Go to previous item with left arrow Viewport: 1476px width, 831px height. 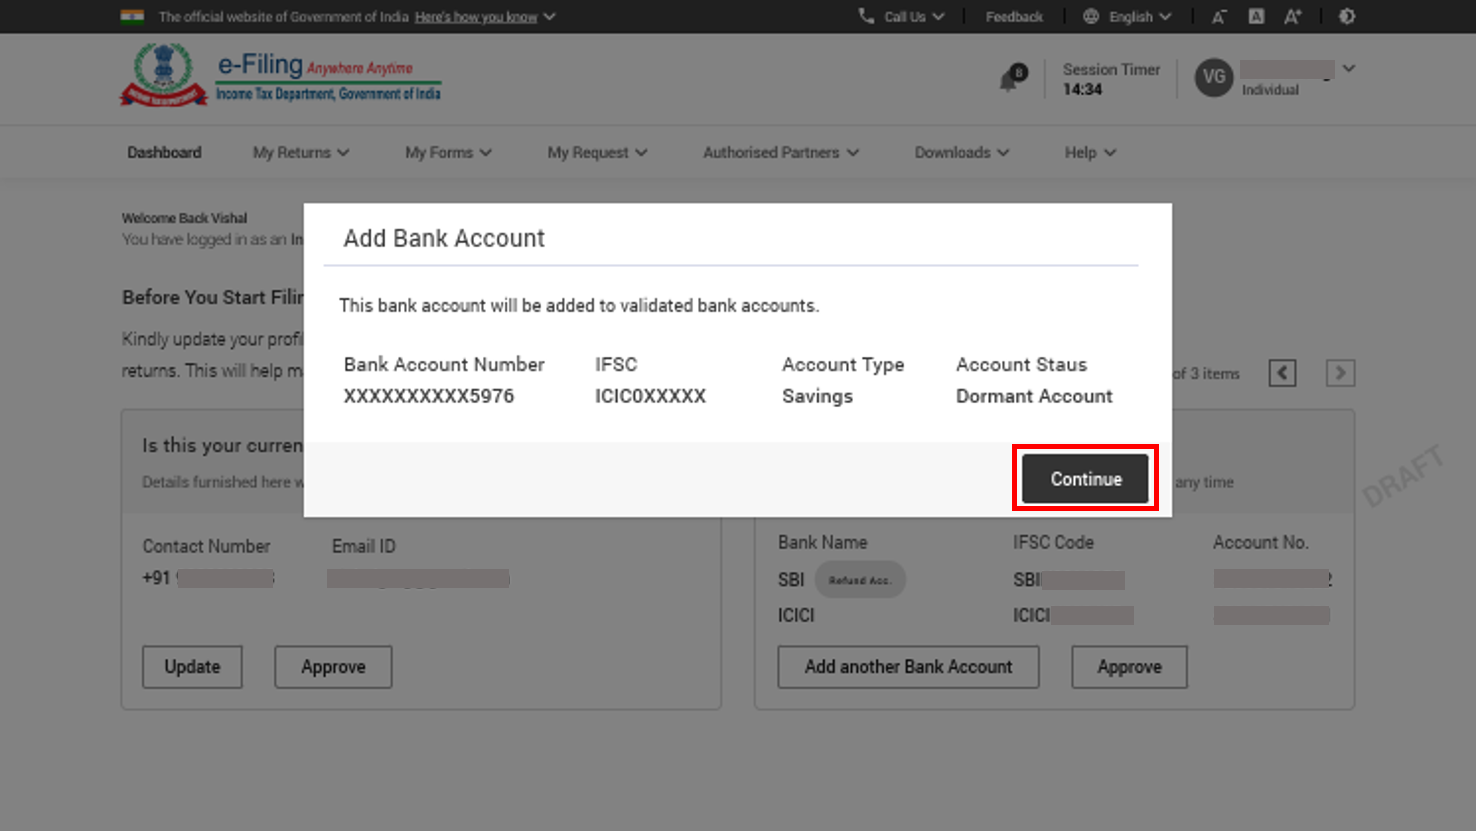(x=1282, y=373)
